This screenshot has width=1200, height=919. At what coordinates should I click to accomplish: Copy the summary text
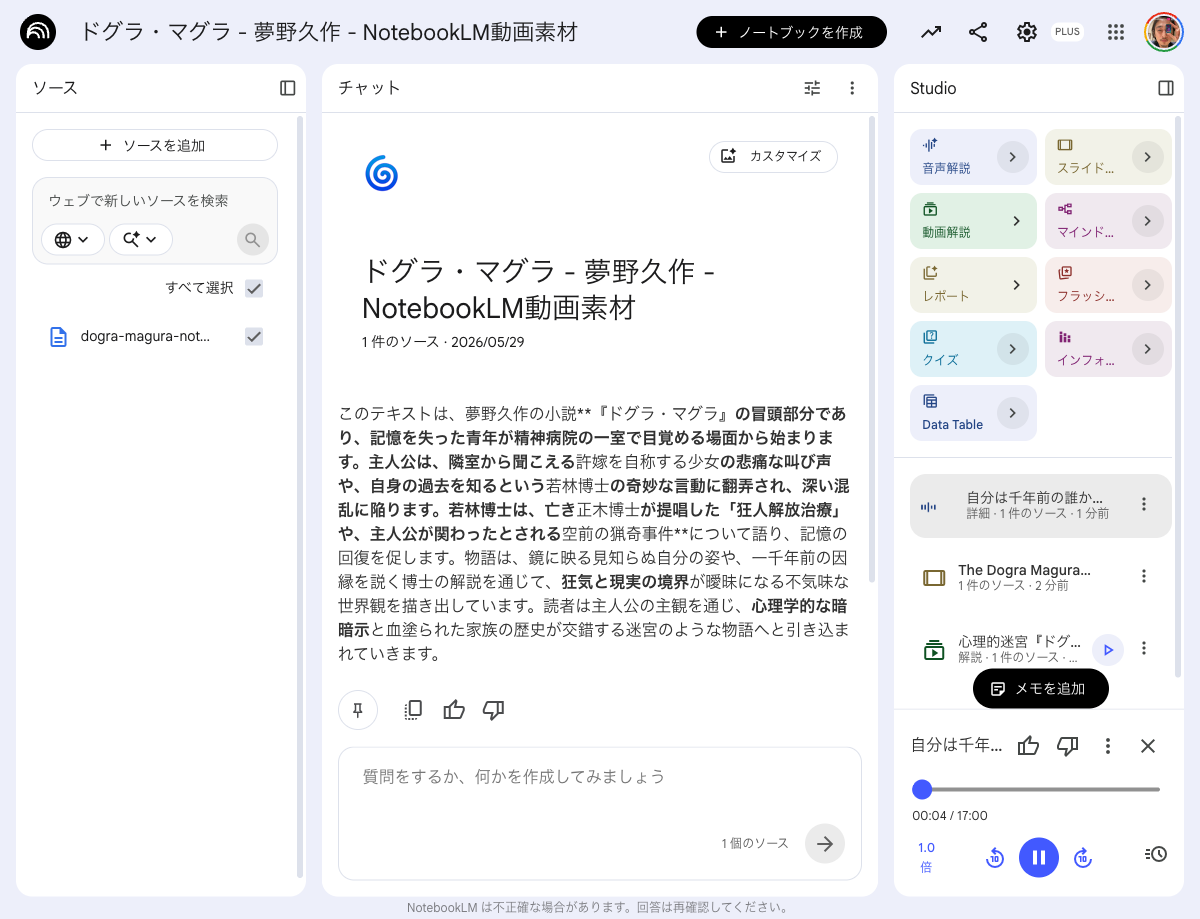click(x=413, y=710)
